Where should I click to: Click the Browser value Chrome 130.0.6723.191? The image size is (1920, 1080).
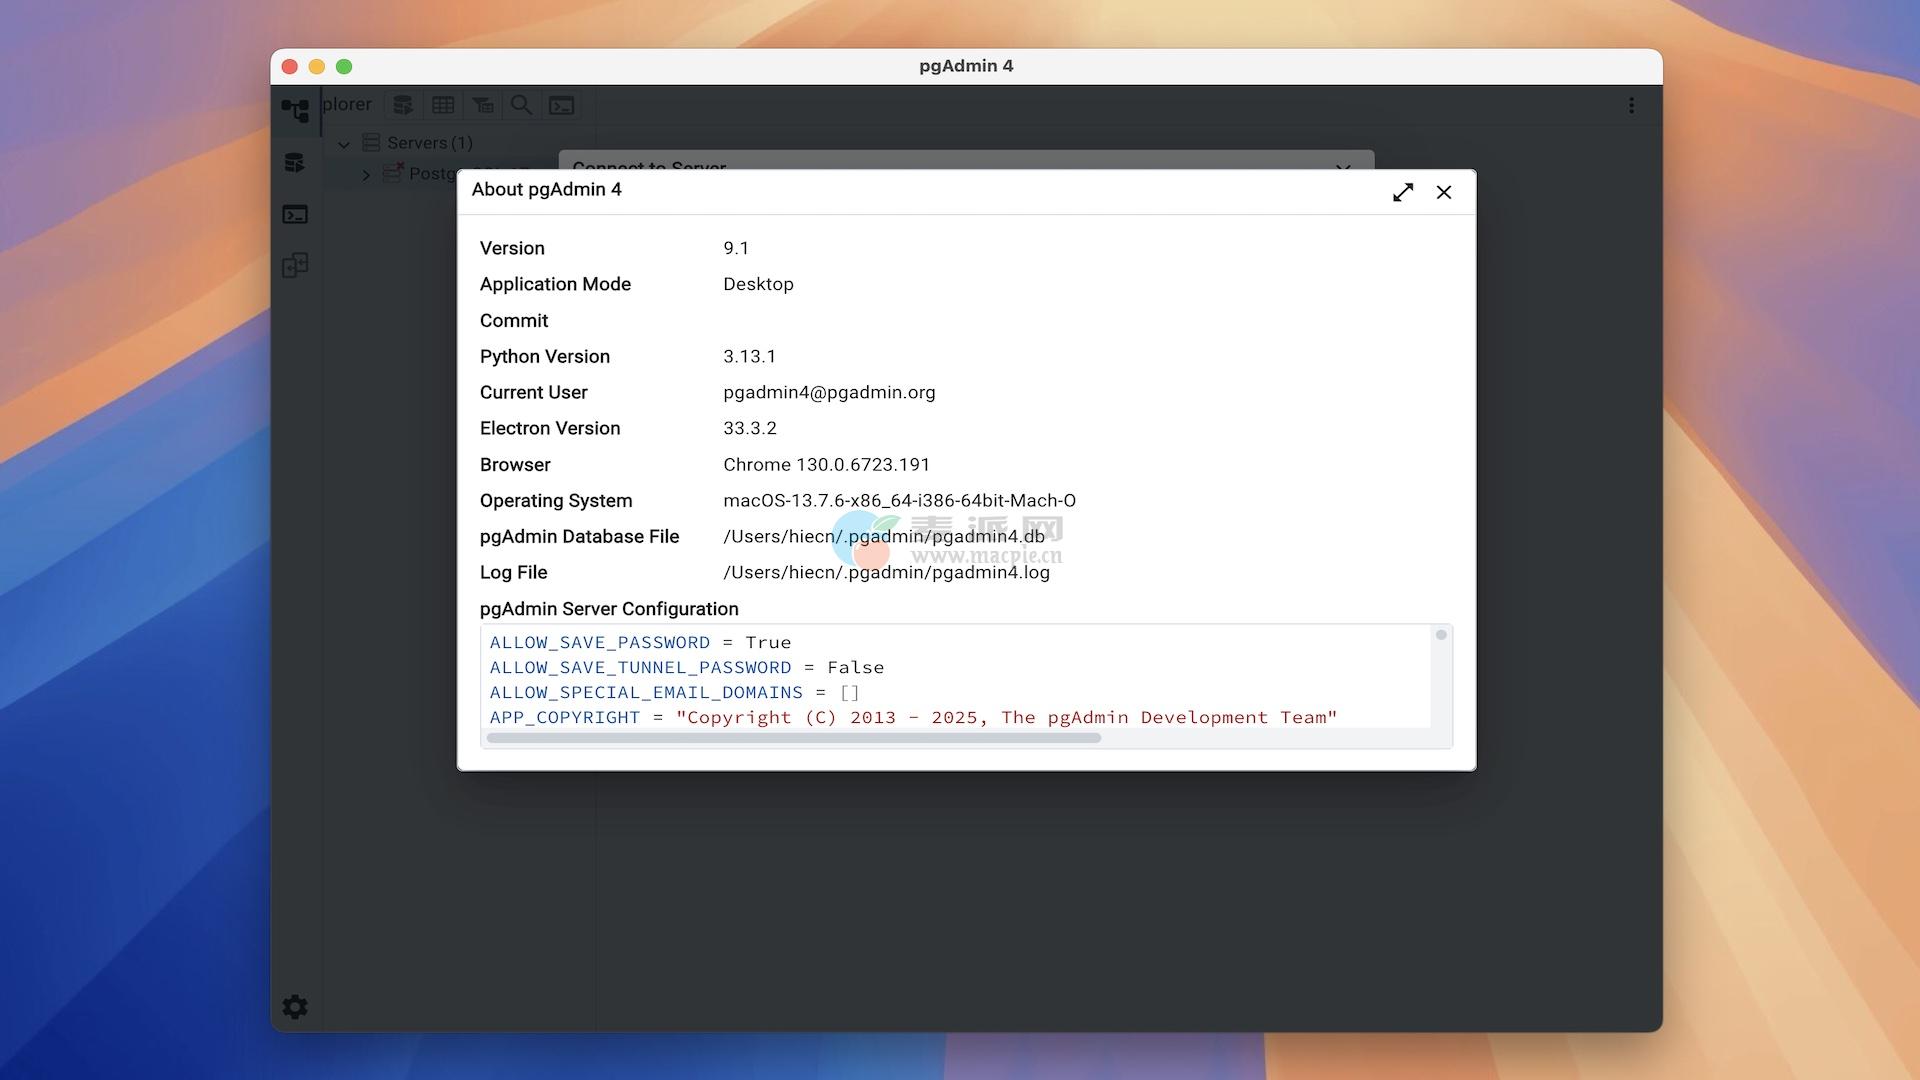tap(826, 464)
